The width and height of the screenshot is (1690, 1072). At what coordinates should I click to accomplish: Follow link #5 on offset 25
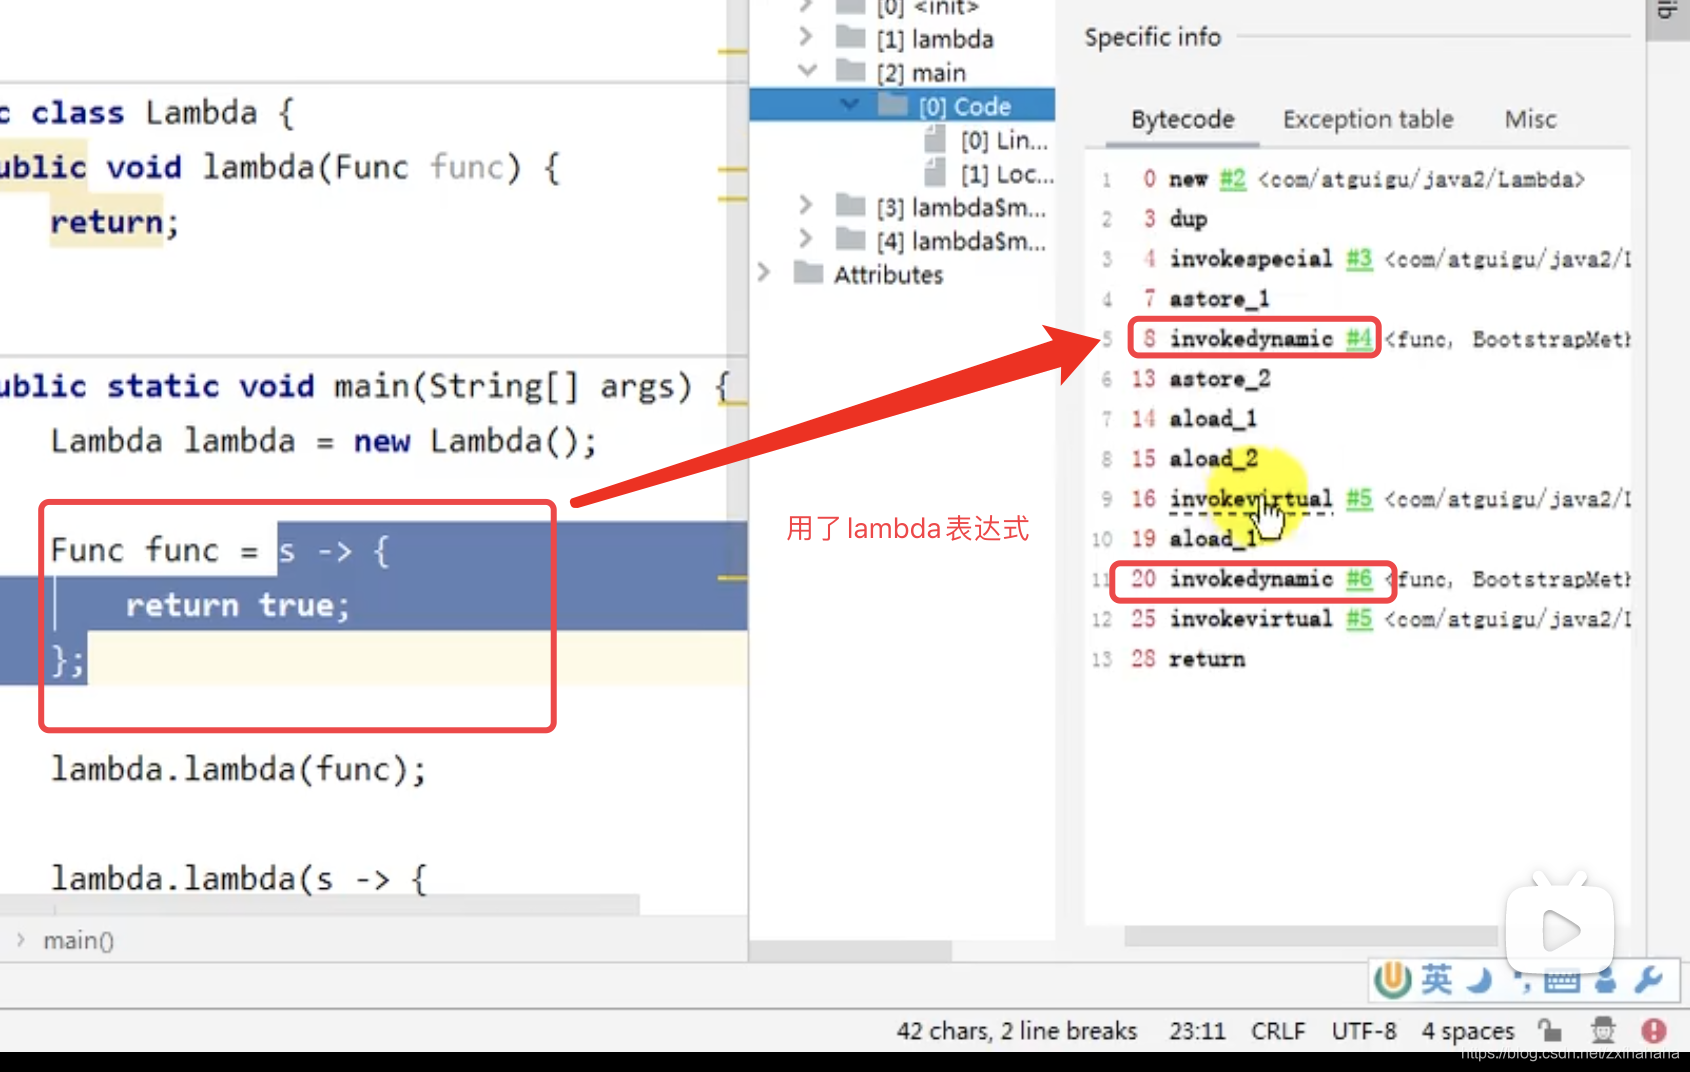tap(1359, 619)
